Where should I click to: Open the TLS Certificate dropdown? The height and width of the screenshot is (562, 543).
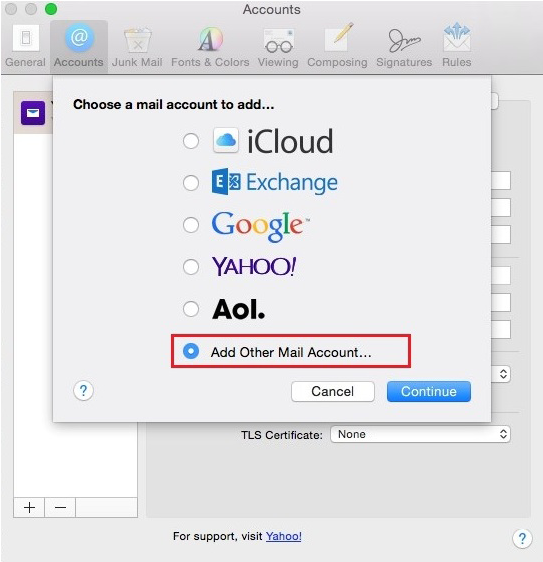(420, 434)
